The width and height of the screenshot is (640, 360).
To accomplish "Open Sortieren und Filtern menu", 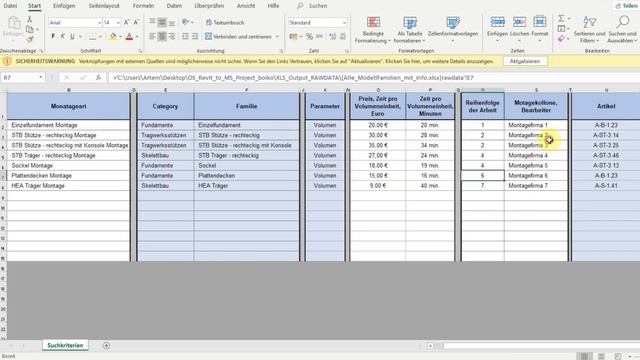I will 589,29.
